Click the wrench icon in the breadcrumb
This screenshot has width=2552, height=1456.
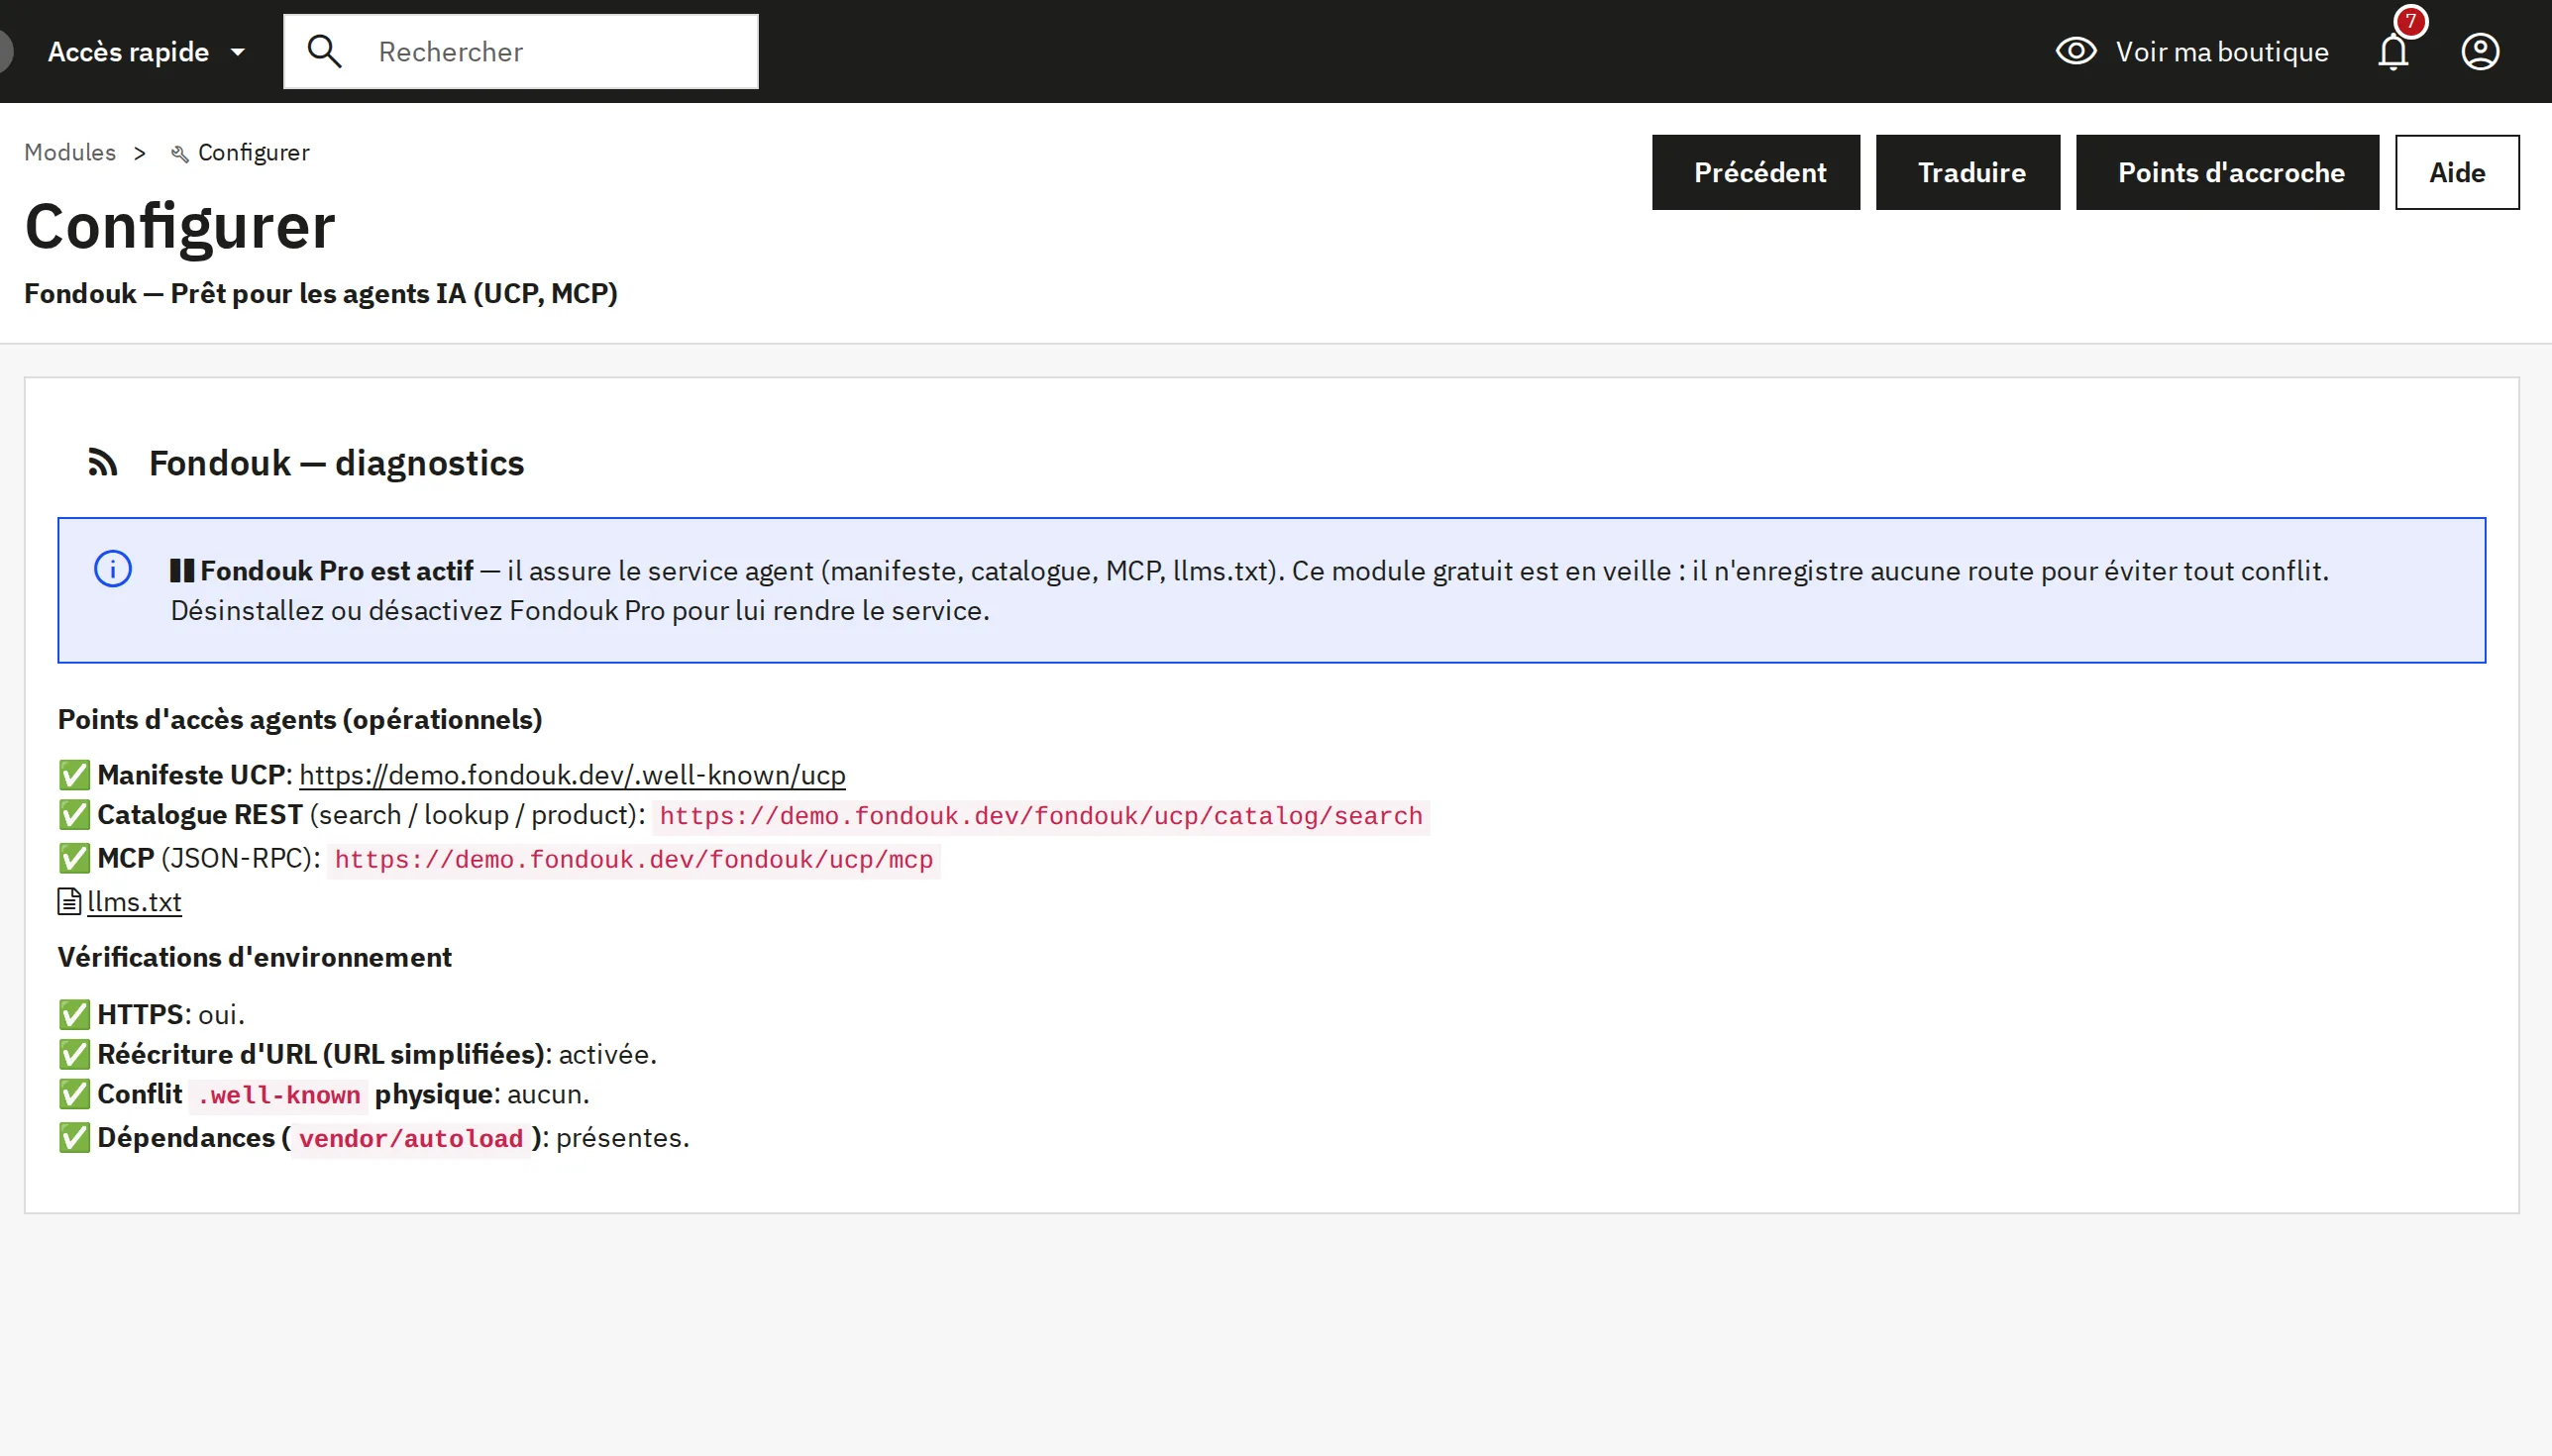pos(180,154)
